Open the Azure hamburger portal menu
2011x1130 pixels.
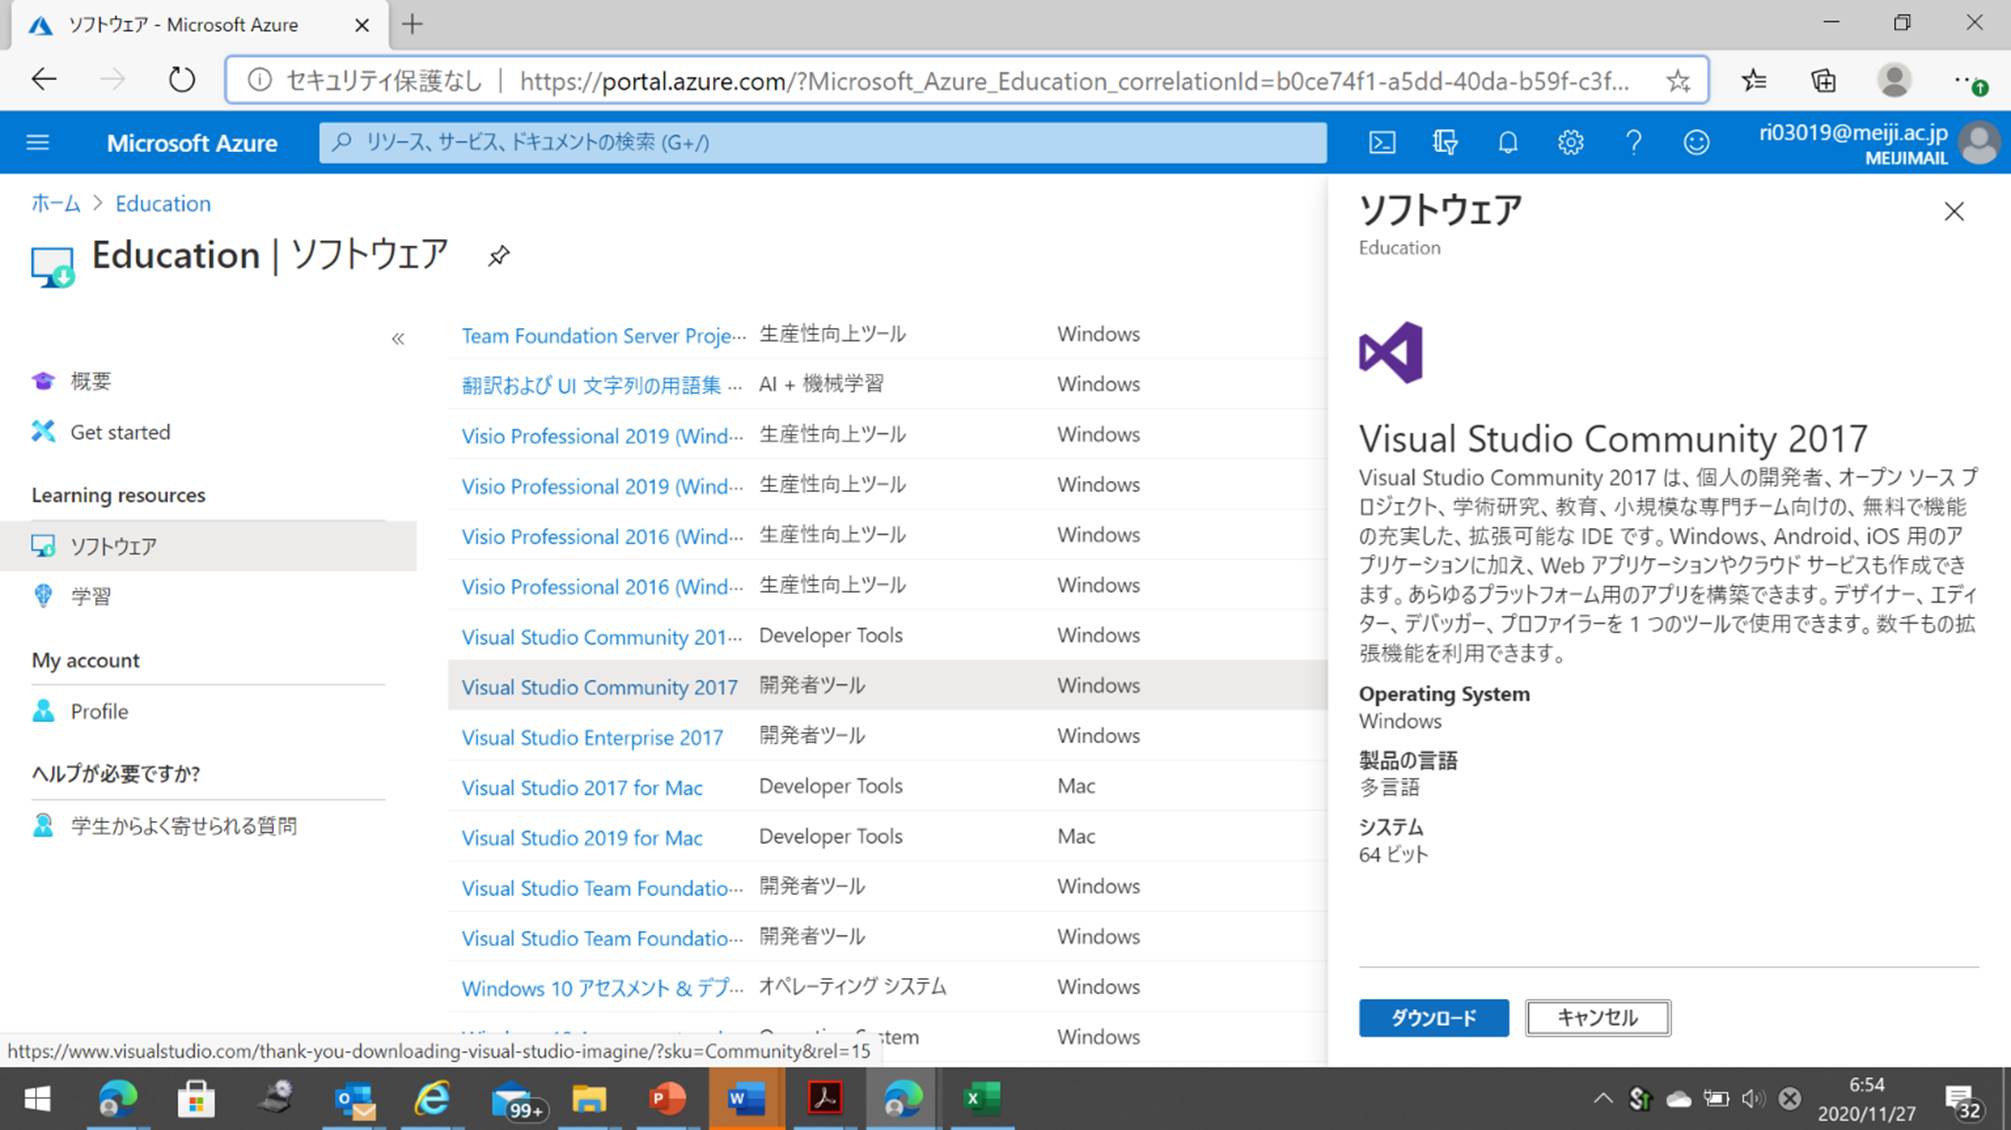(38, 143)
